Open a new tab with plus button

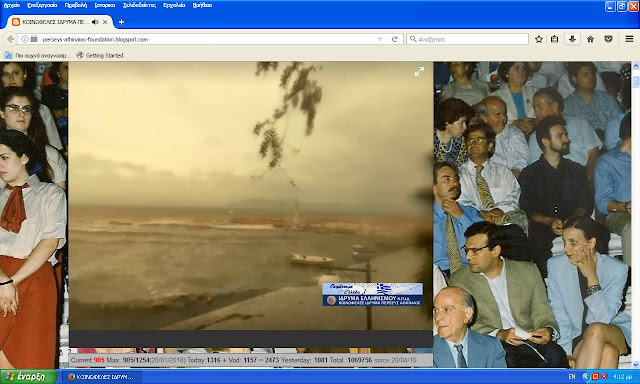tap(121, 22)
